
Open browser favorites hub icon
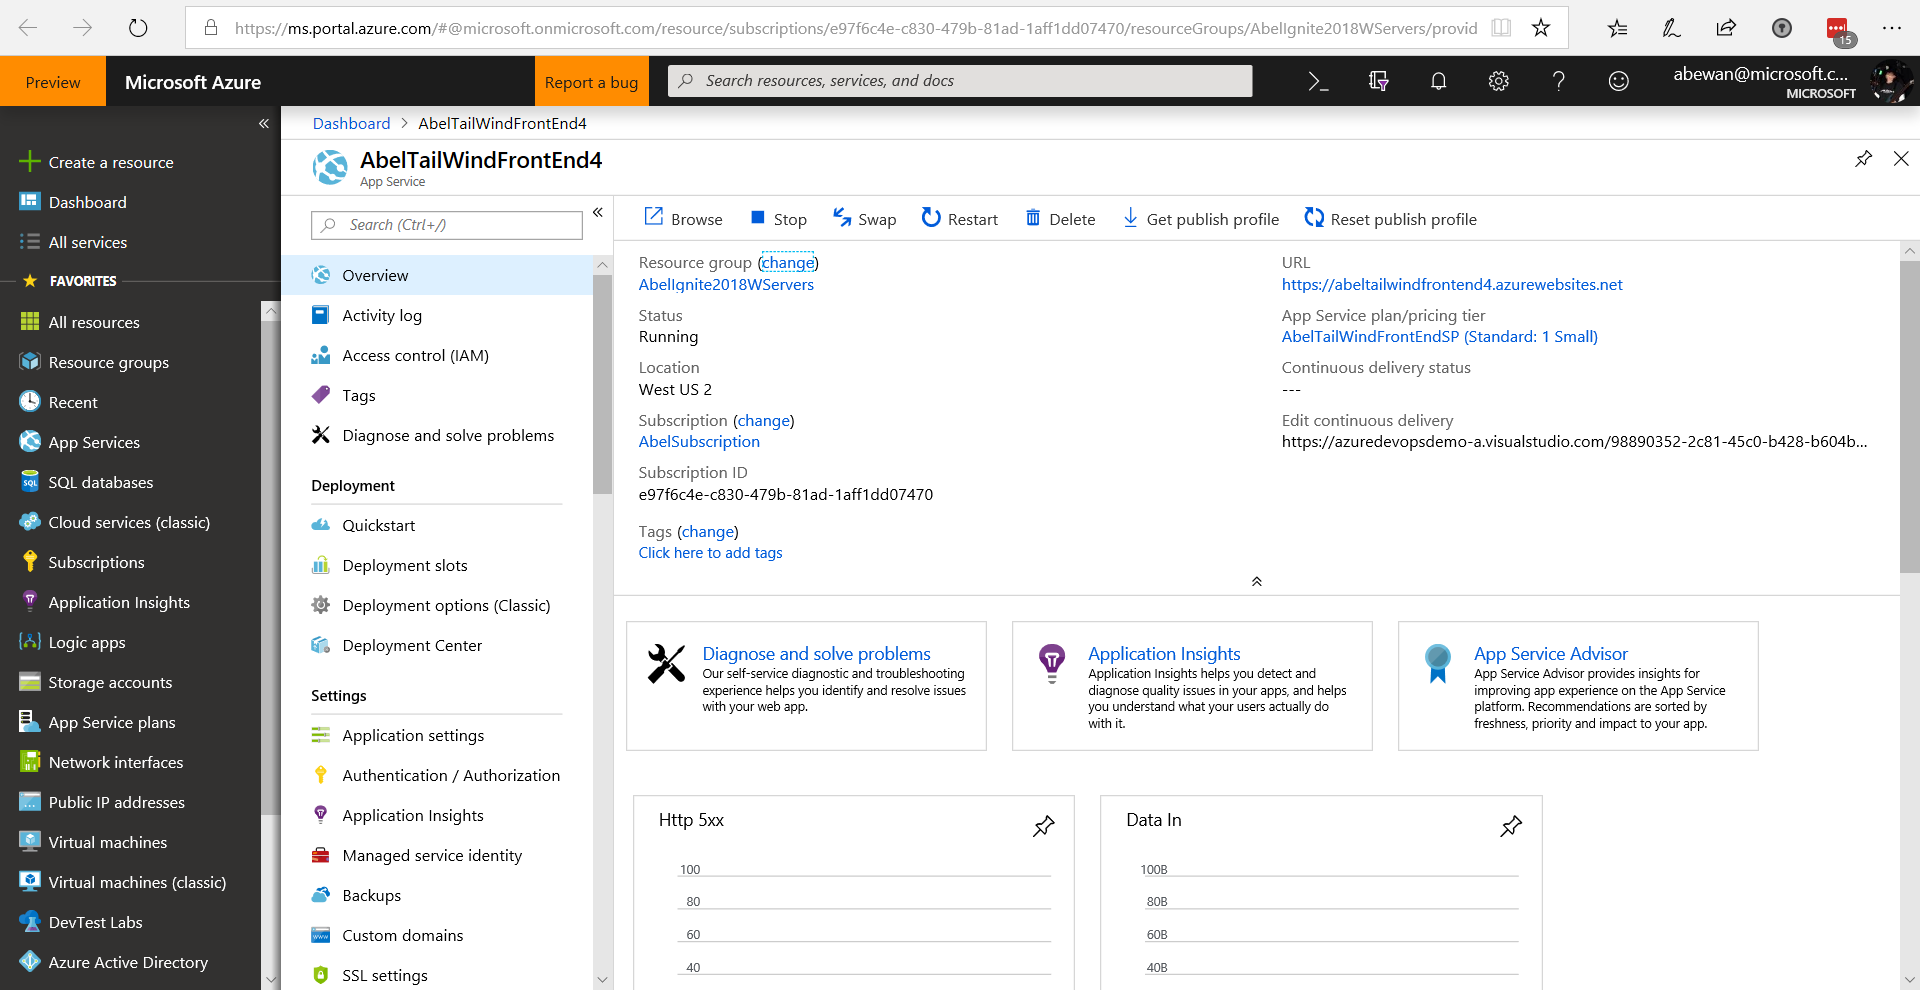[x=1617, y=28]
